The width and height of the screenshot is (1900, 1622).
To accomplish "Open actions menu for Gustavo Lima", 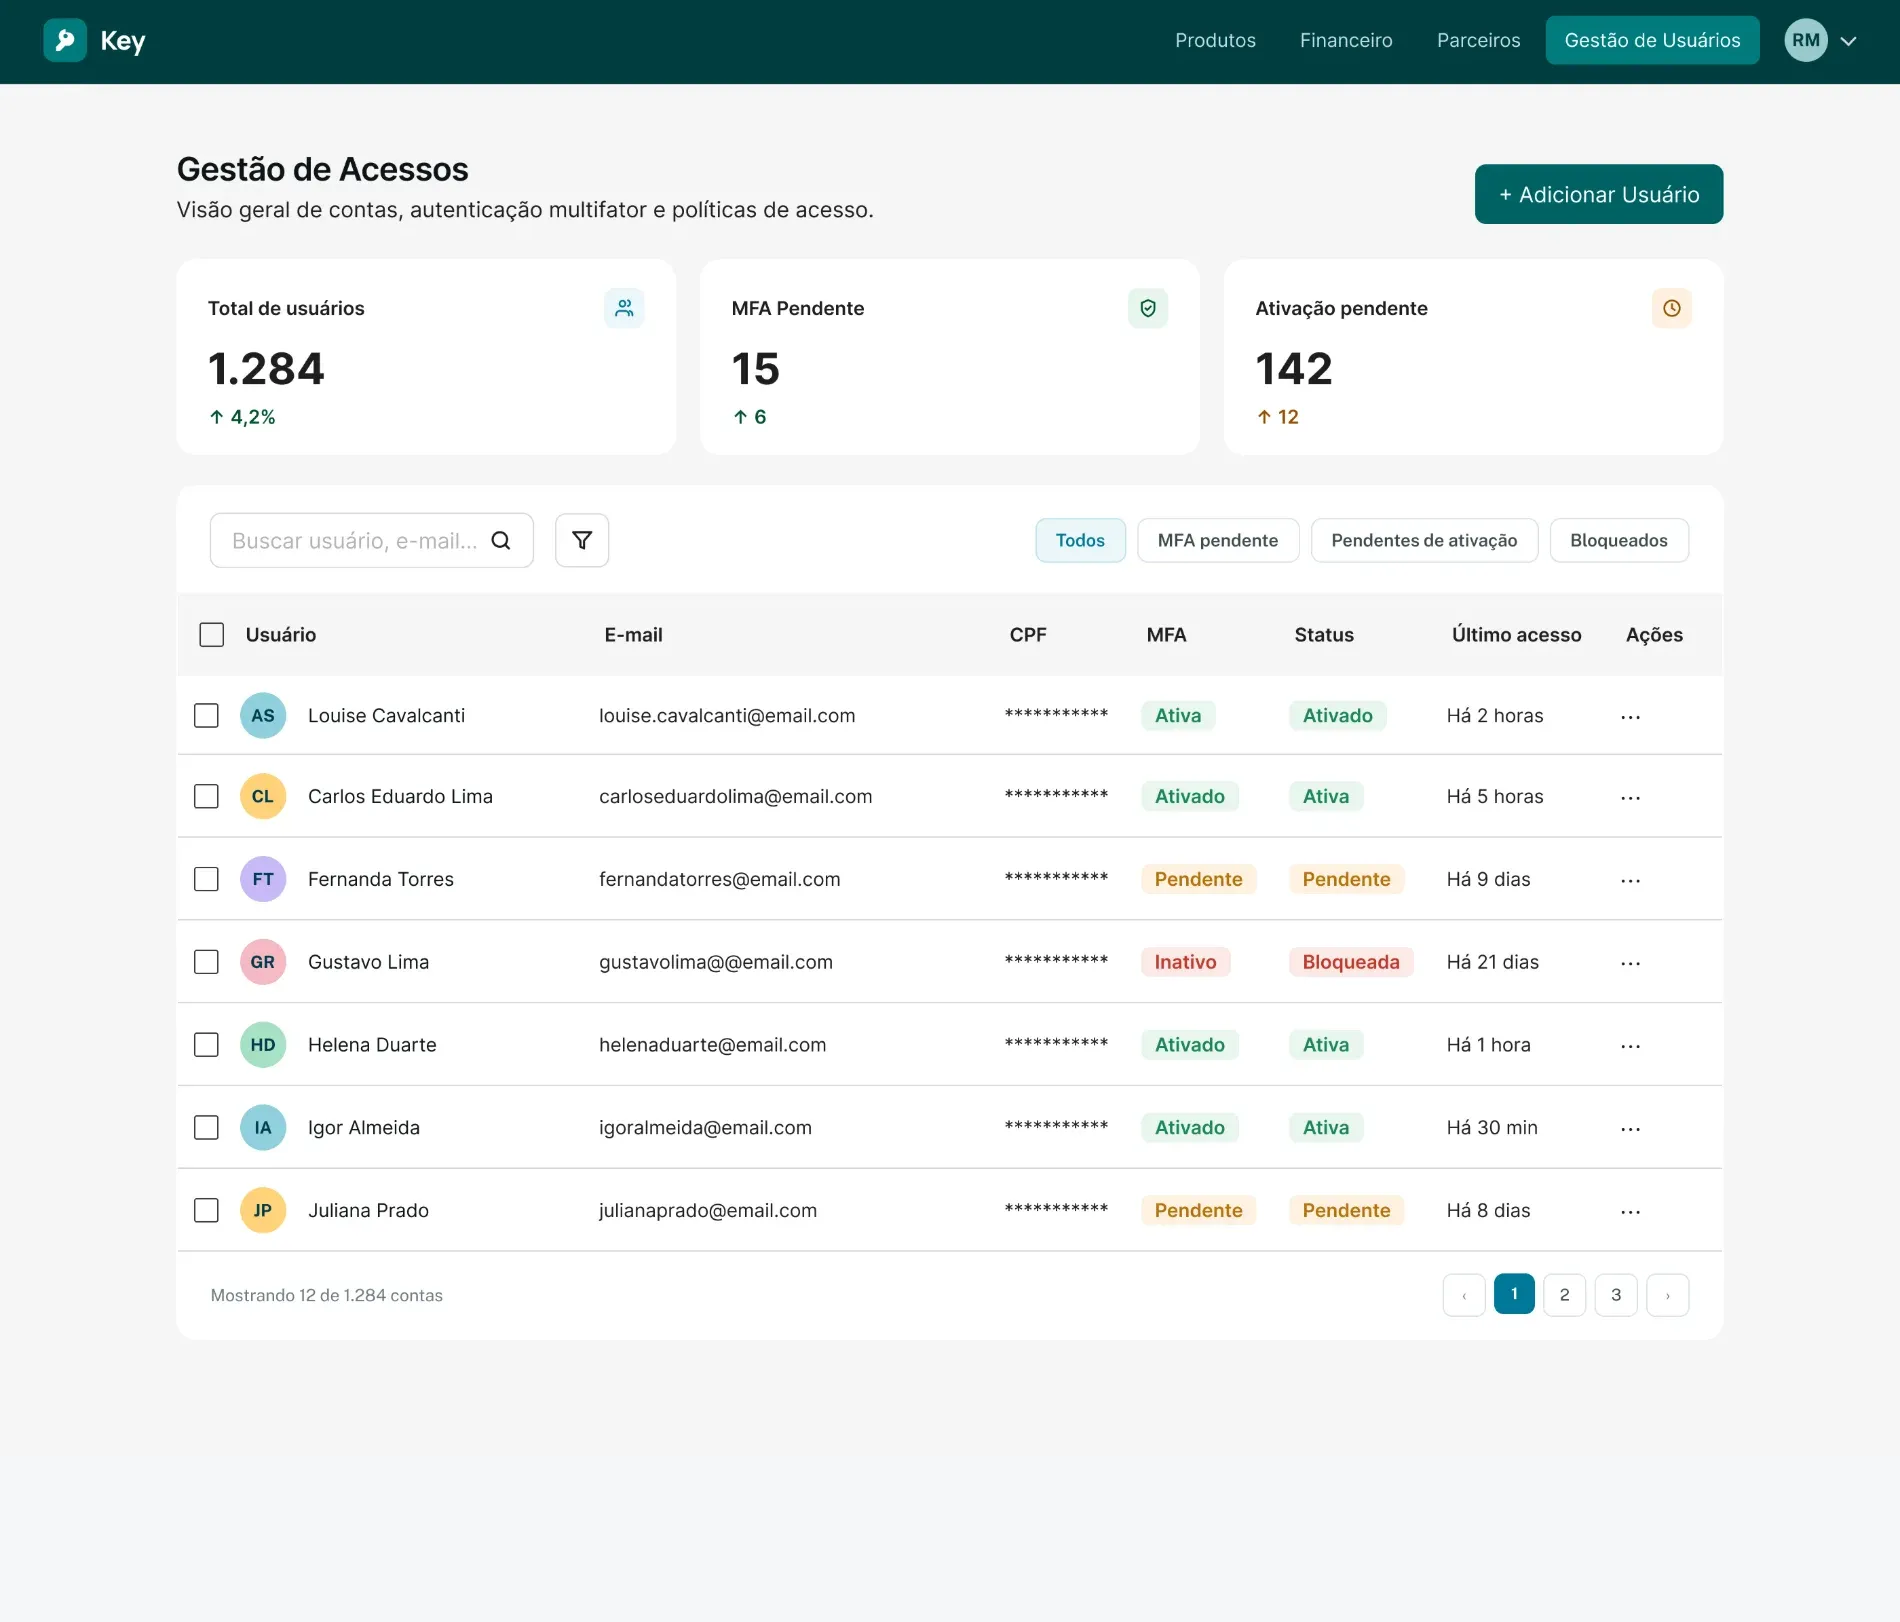I will 1630,963.
